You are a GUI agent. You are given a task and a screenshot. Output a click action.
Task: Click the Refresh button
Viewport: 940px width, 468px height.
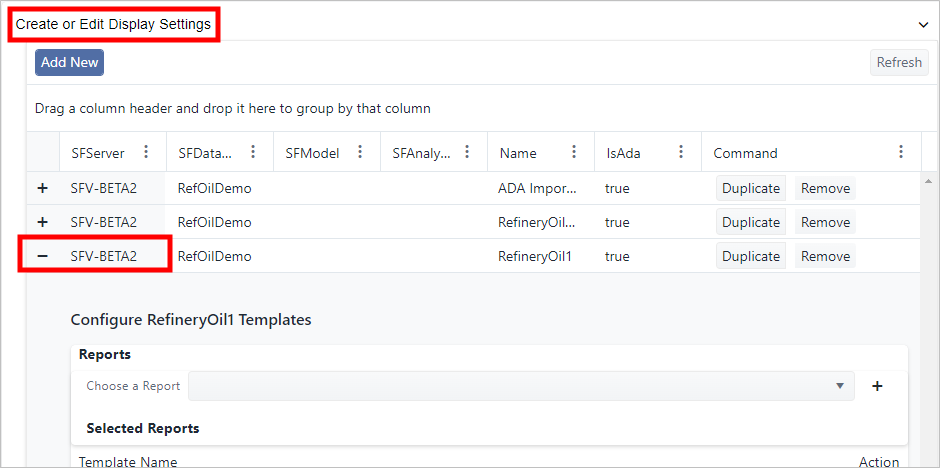tap(898, 62)
